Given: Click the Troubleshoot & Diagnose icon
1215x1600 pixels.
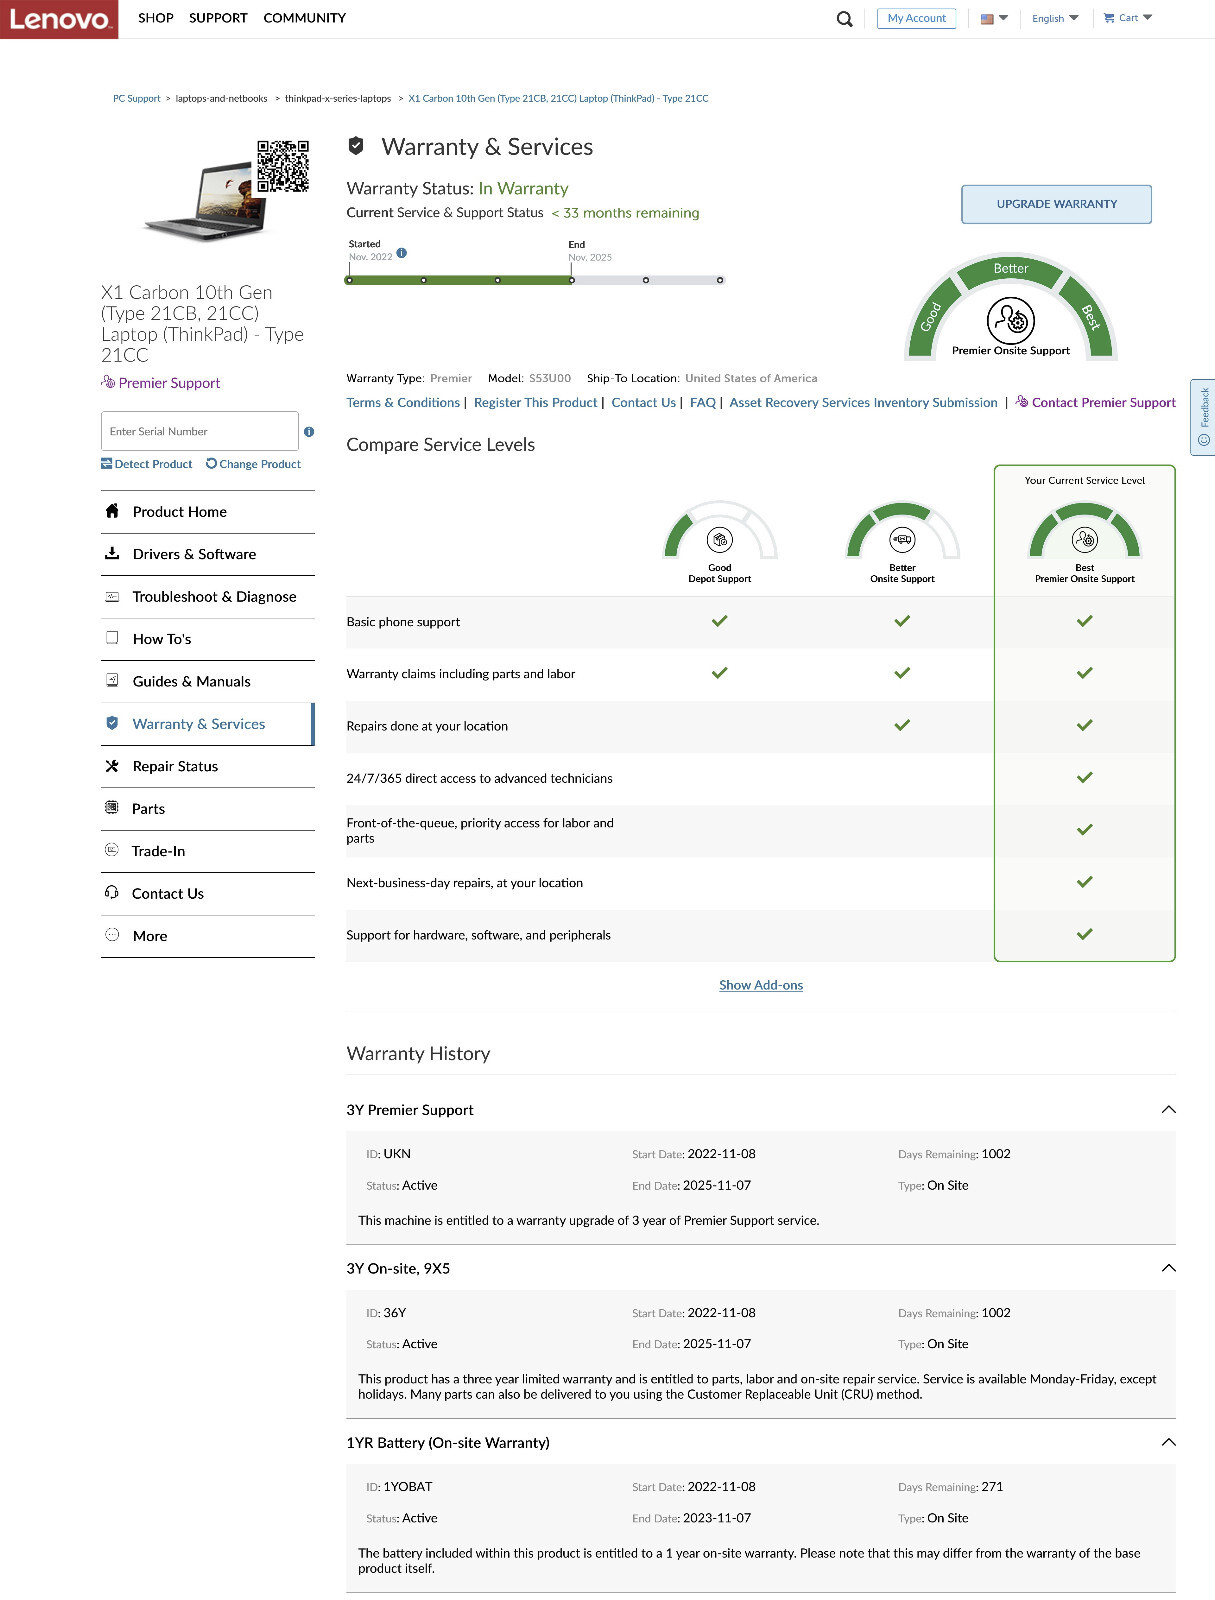Looking at the screenshot, I should tap(112, 596).
